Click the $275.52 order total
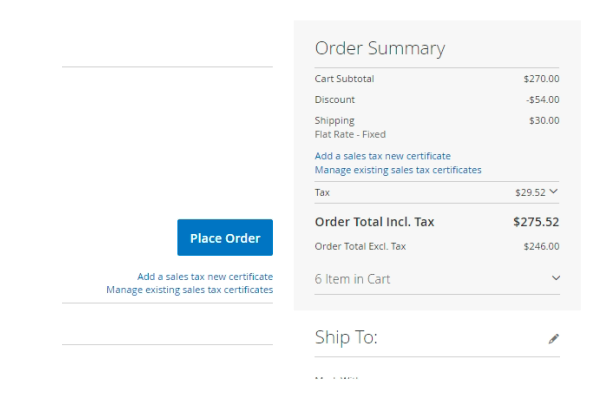The height and width of the screenshot is (401, 608). pos(536,222)
